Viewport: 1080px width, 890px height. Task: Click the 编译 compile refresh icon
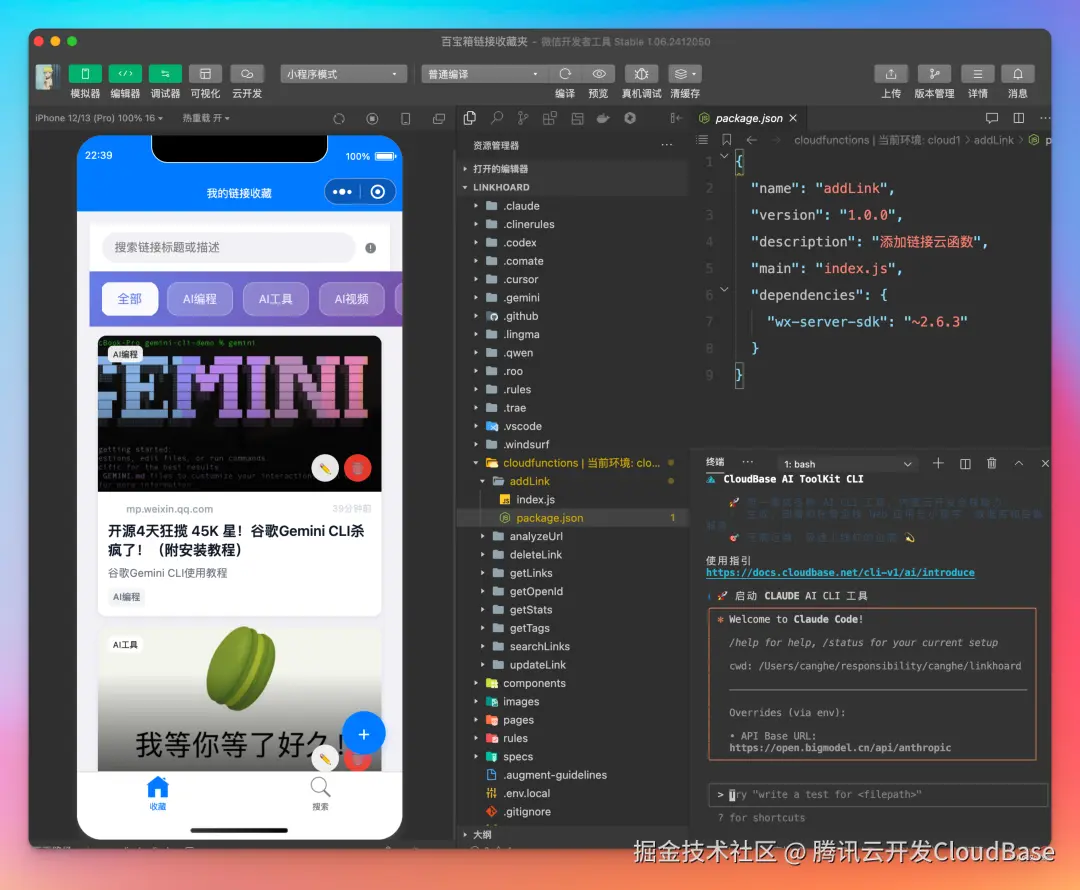(x=565, y=74)
